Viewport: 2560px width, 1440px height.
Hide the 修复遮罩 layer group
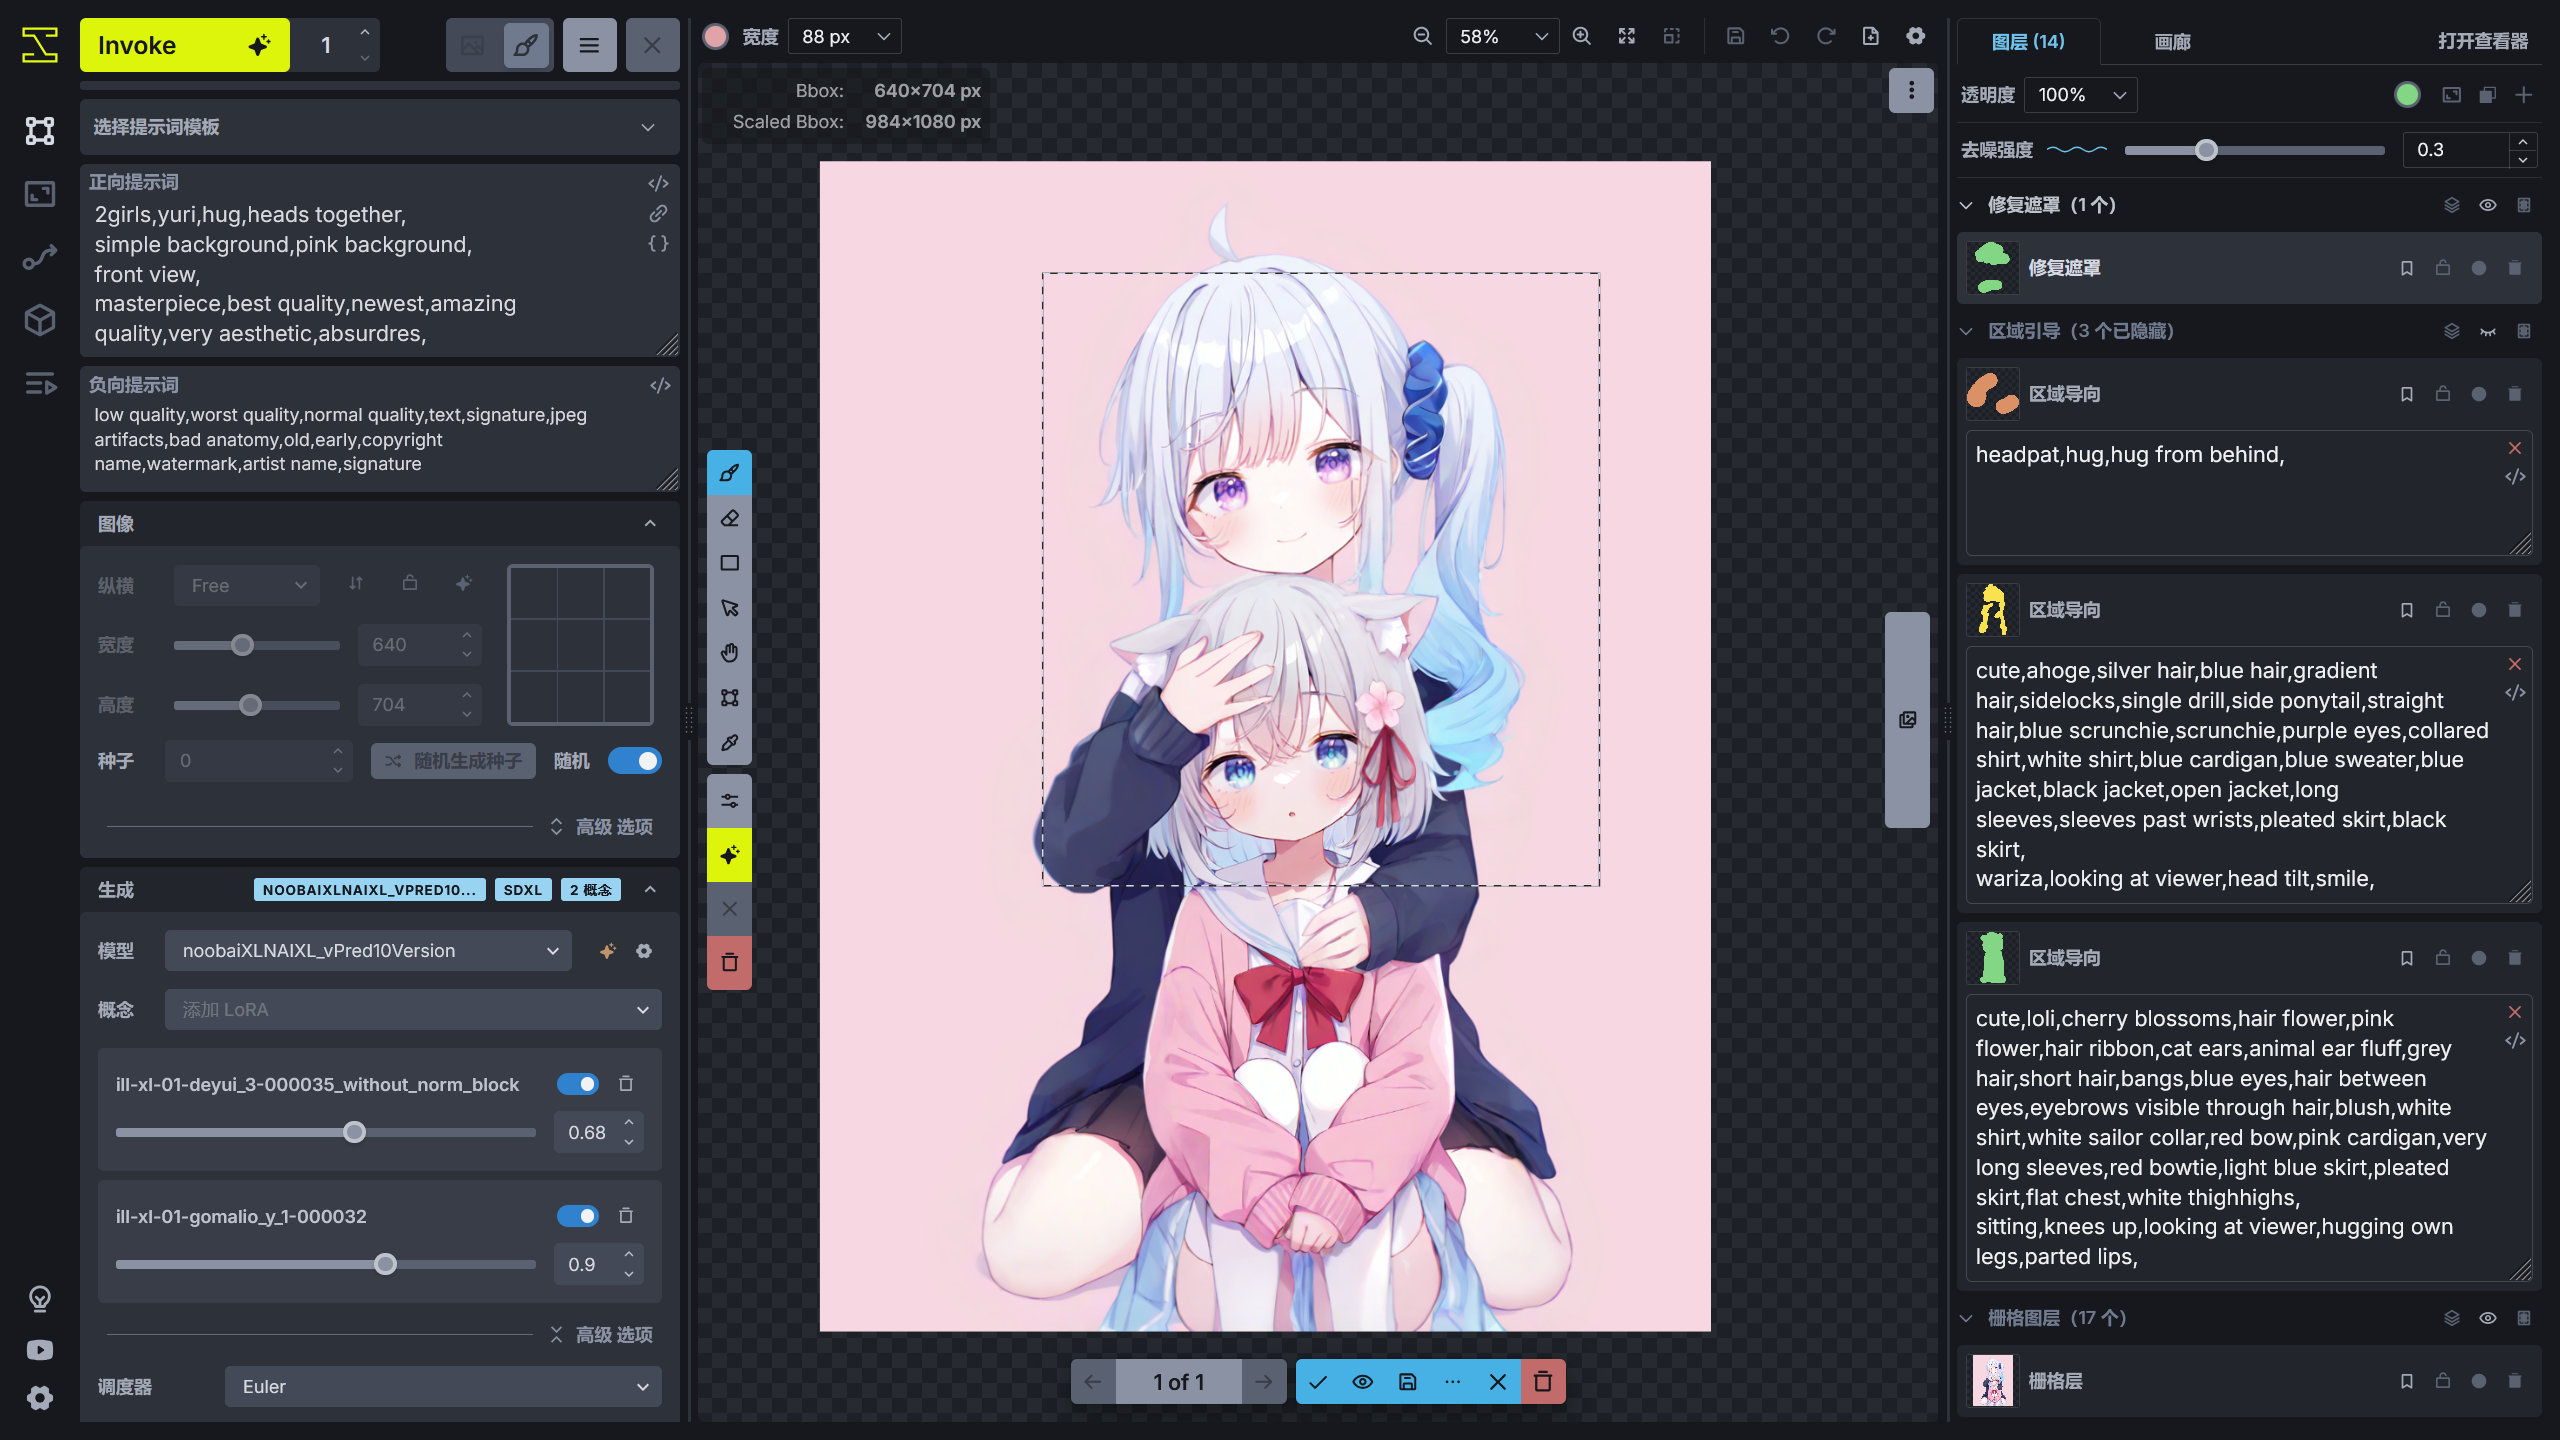(x=2487, y=204)
